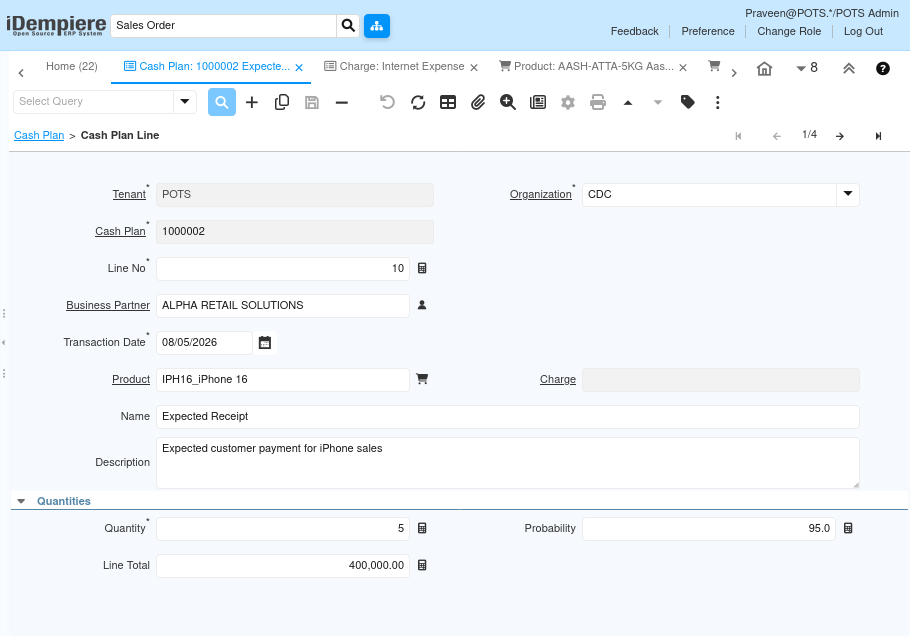Screen dimensions: 910x636
Task: Click the label tag toolbar icon
Action: (x=688, y=103)
